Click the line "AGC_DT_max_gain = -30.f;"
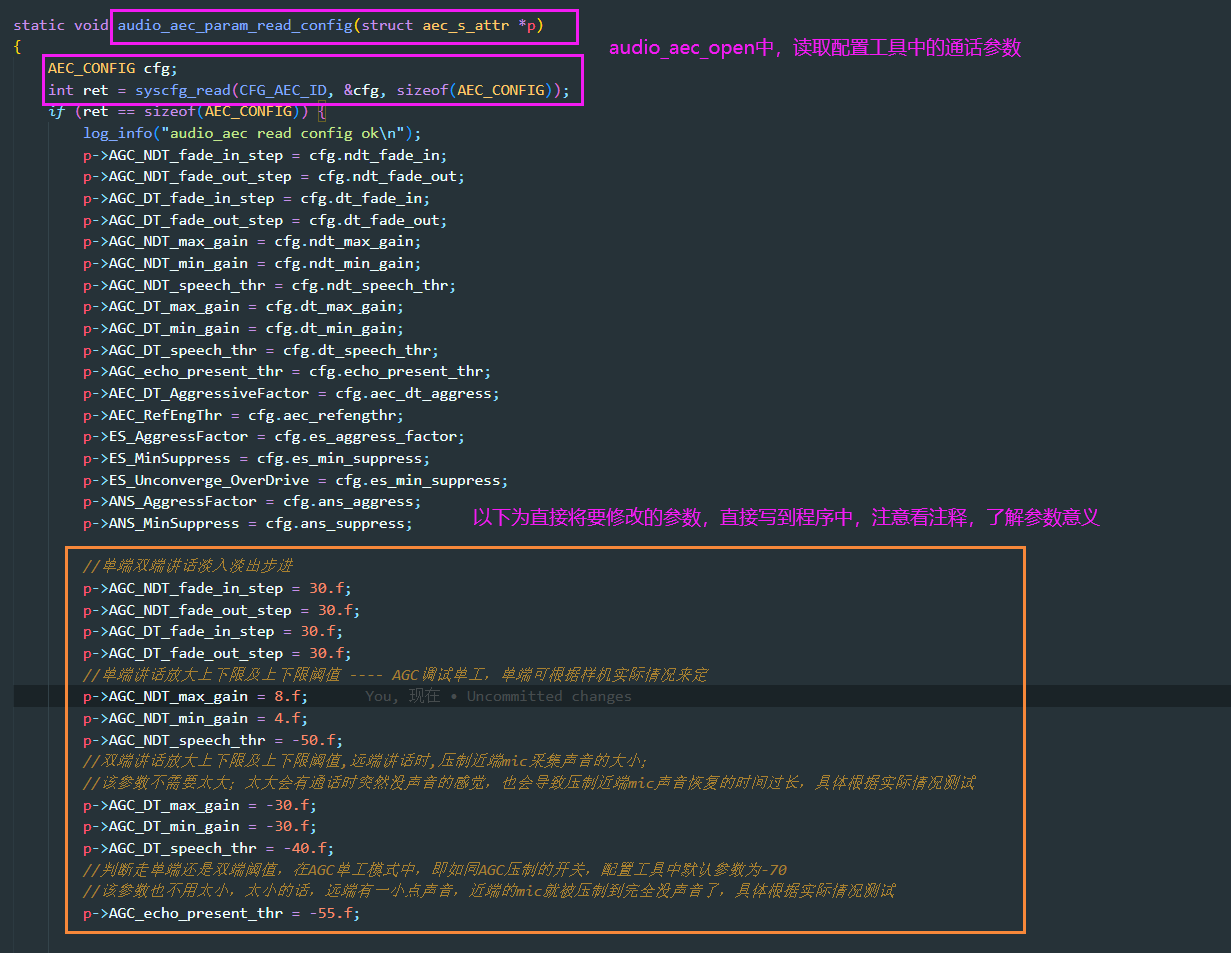The image size is (1231, 953). [x=200, y=805]
